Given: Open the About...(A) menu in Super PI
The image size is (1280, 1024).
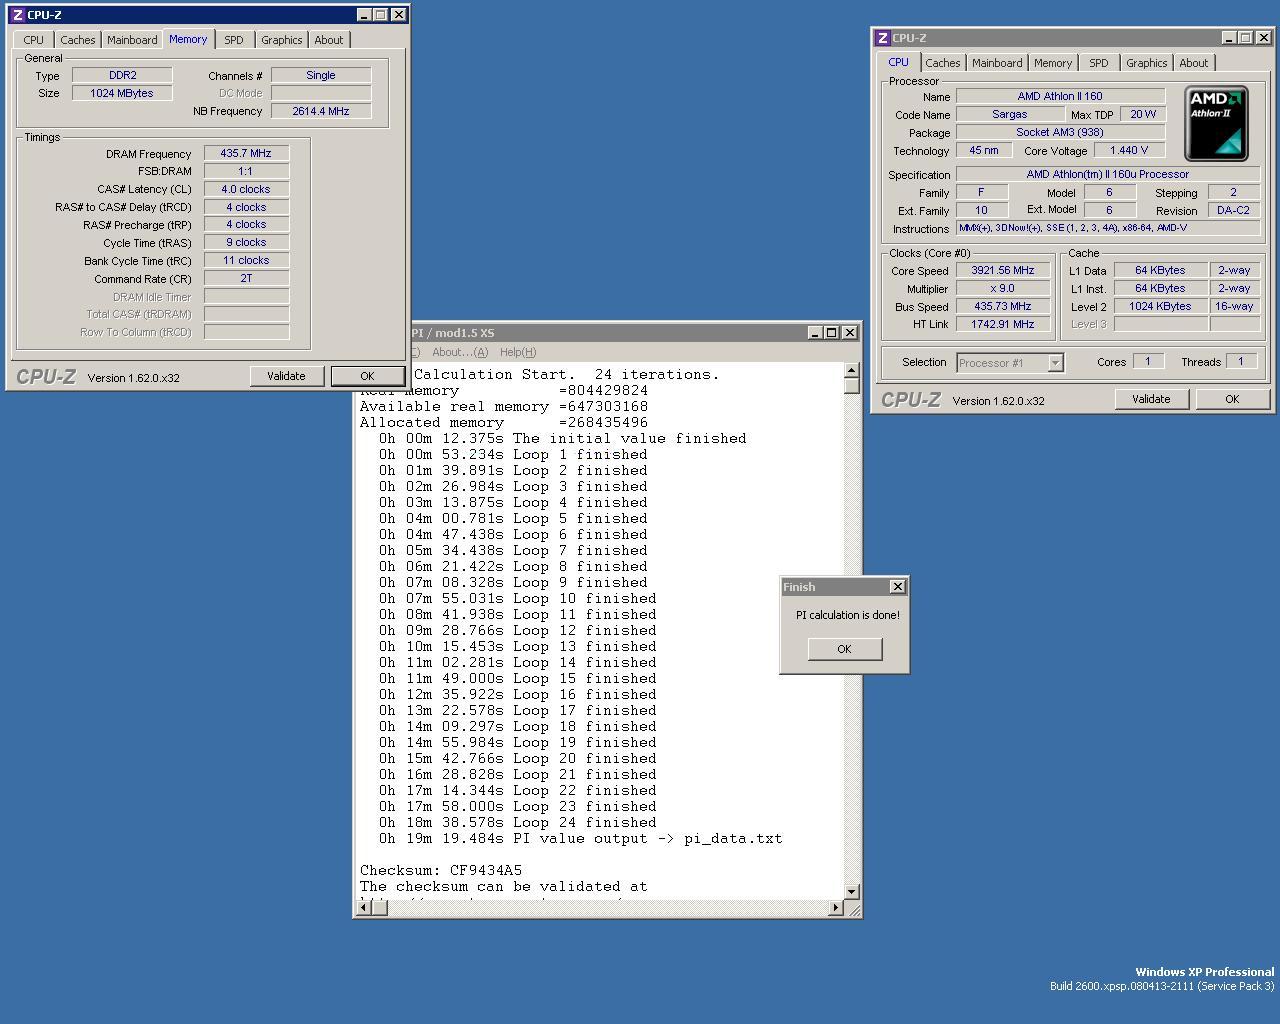Looking at the screenshot, I should tap(459, 352).
